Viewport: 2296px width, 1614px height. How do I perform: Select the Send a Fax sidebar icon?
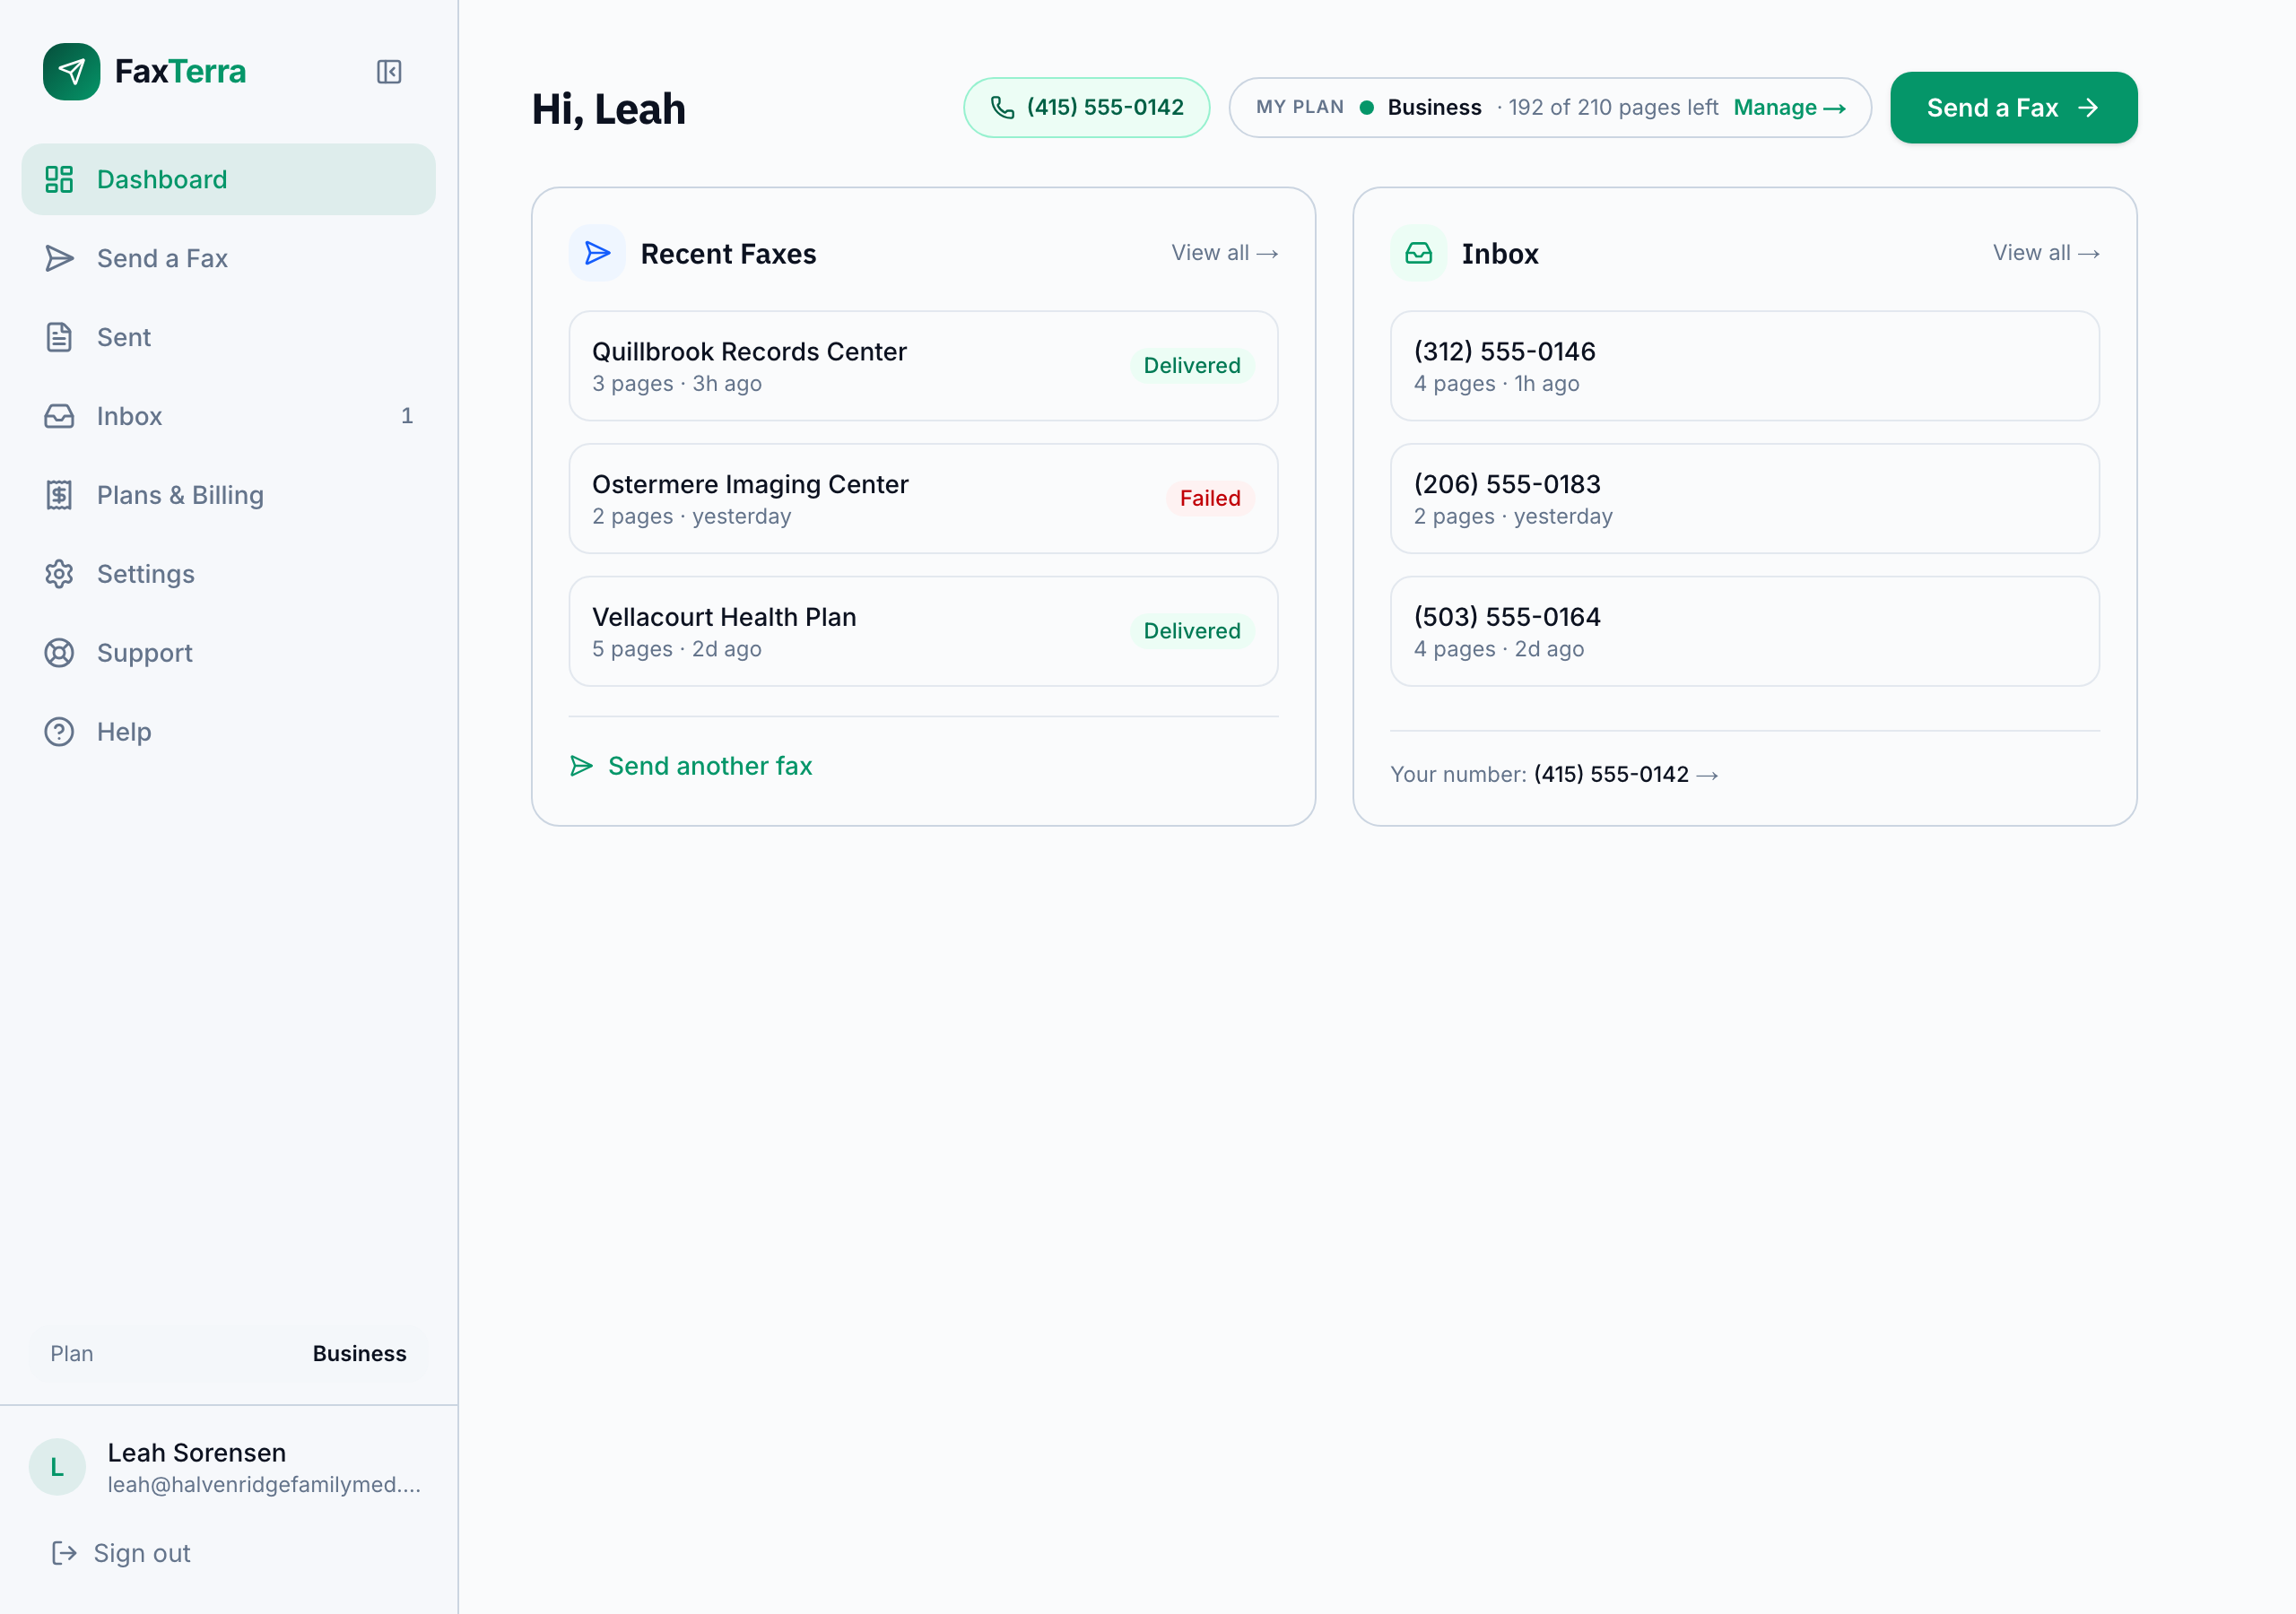click(x=59, y=258)
